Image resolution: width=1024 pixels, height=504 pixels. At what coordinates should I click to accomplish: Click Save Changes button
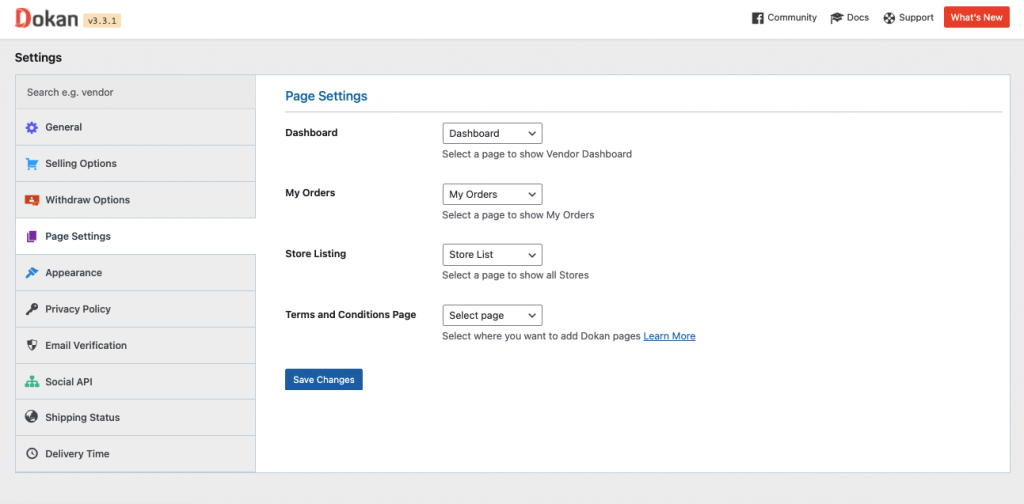[324, 379]
